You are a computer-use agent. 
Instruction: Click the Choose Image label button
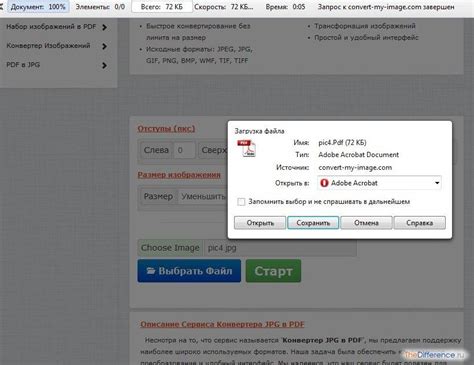(x=170, y=248)
